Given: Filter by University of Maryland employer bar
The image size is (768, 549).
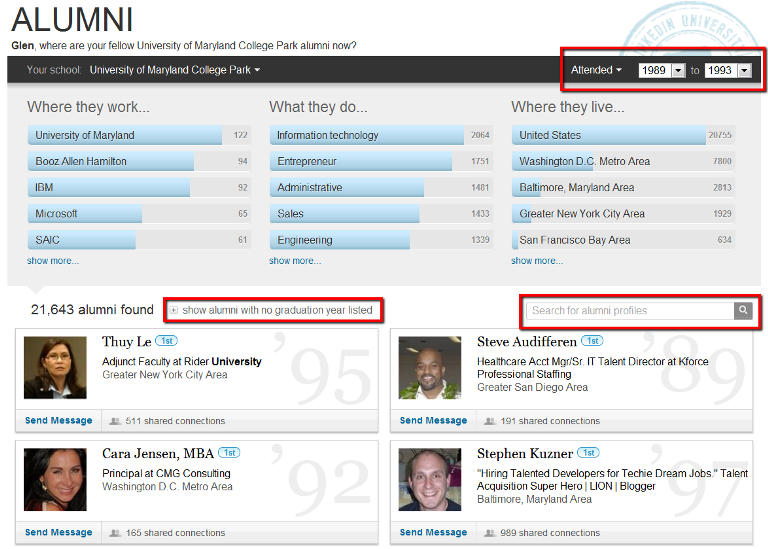Looking at the screenshot, I should 139,135.
